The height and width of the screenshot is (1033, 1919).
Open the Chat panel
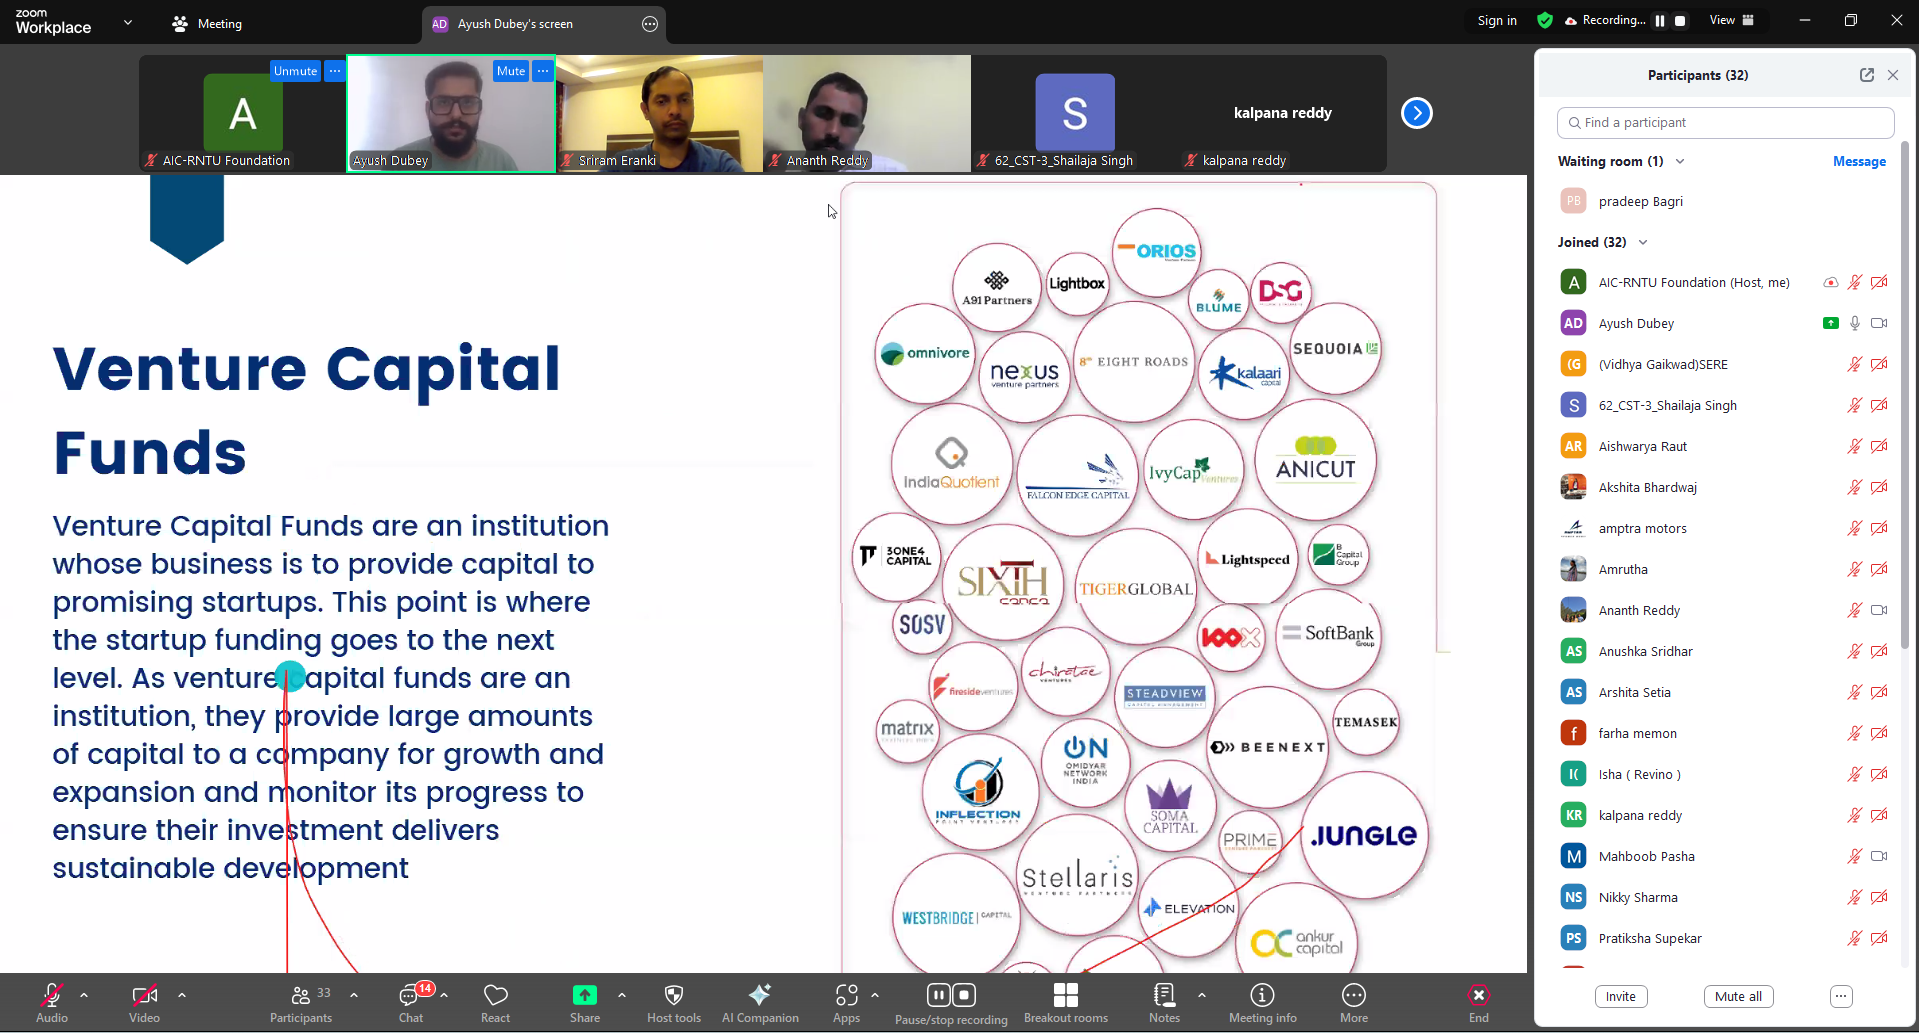coord(411,1003)
